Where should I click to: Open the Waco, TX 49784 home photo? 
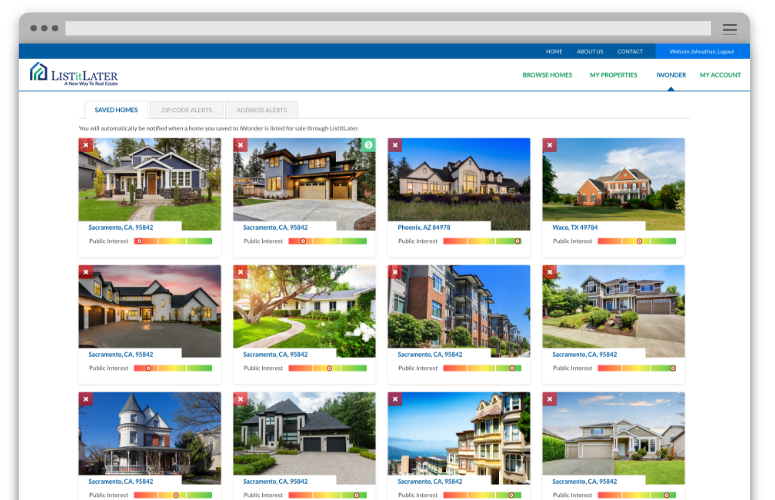[x=613, y=179]
